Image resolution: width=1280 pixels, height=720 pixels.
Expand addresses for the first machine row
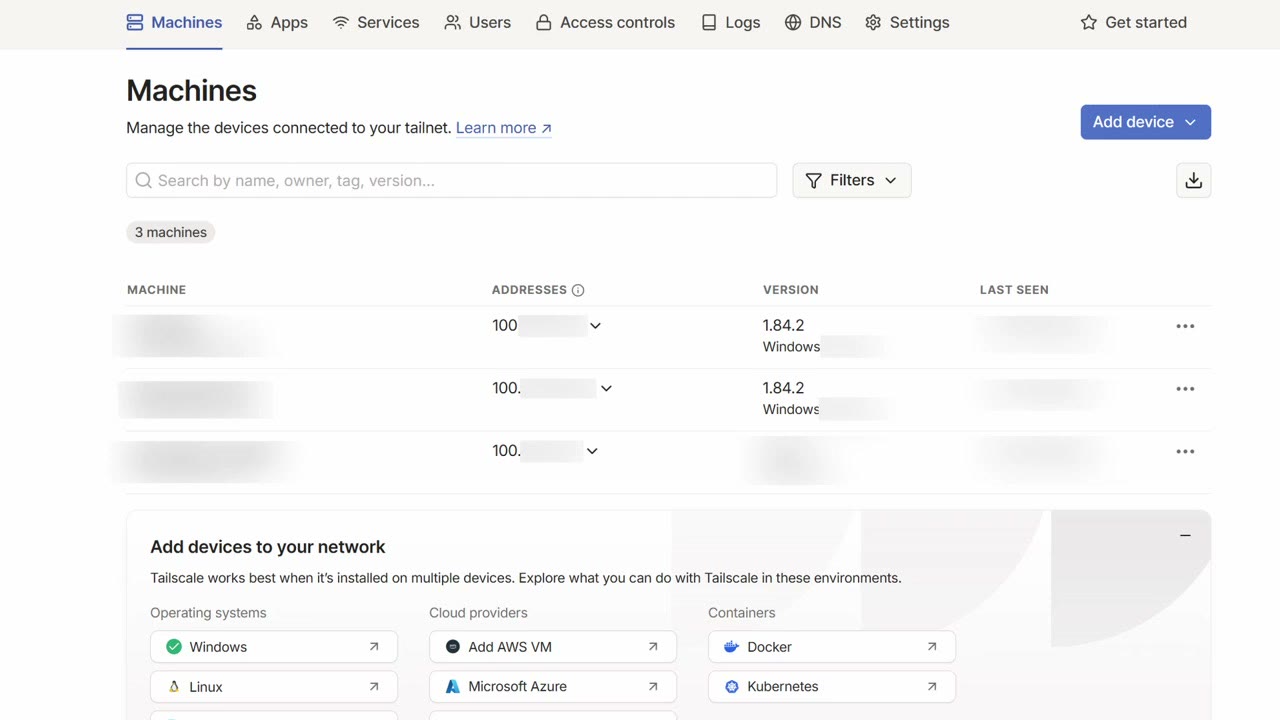coord(595,326)
